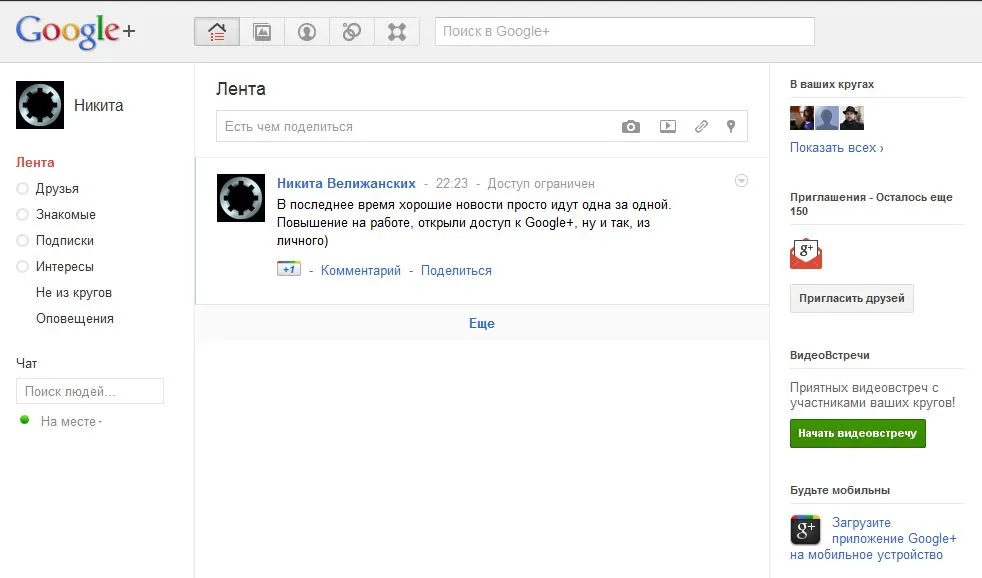
Task: Open the third circle member photo with hat
Action: 852,118
